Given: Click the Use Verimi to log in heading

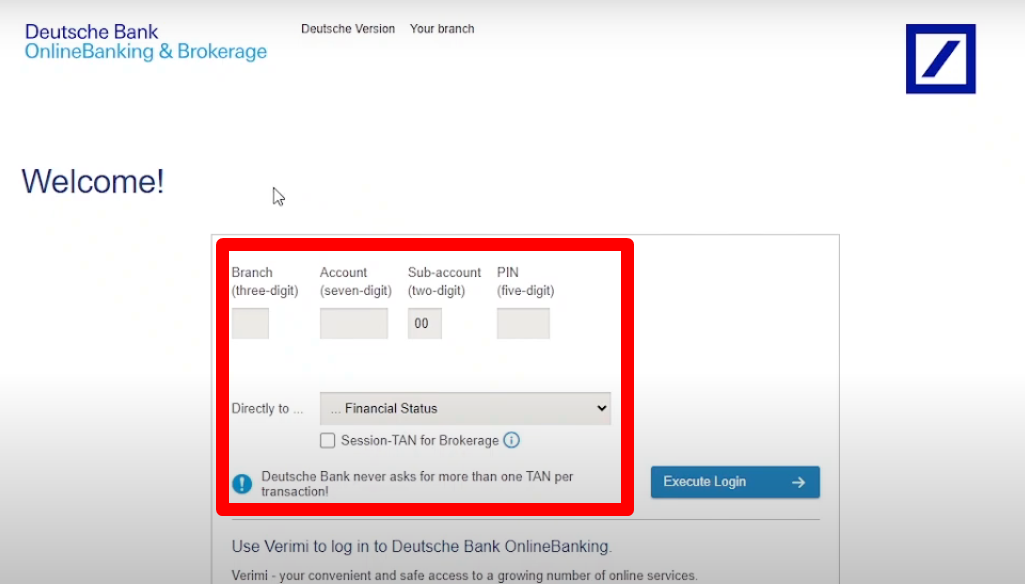Looking at the screenshot, I should click(x=421, y=546).
